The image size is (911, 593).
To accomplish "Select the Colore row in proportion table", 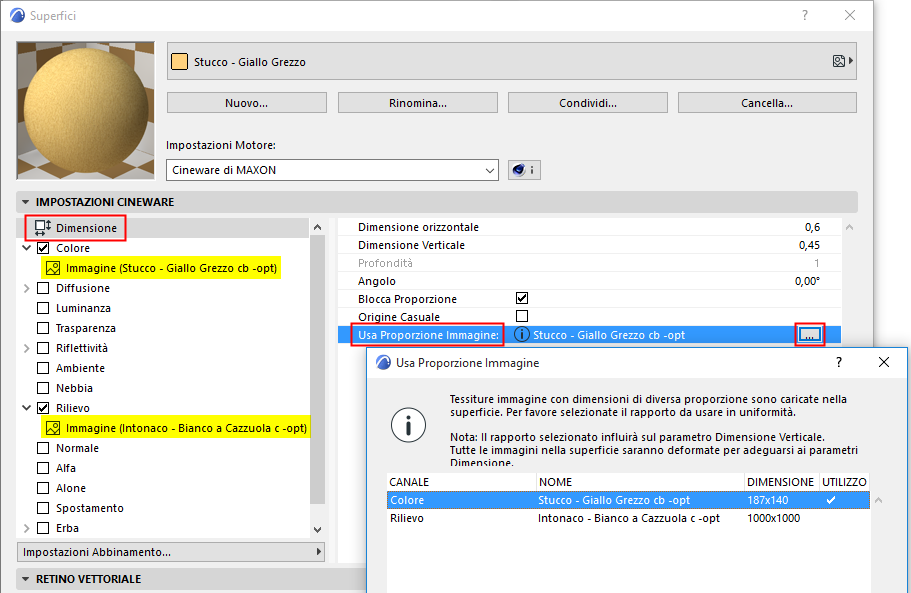I will [x=628, y=500].
